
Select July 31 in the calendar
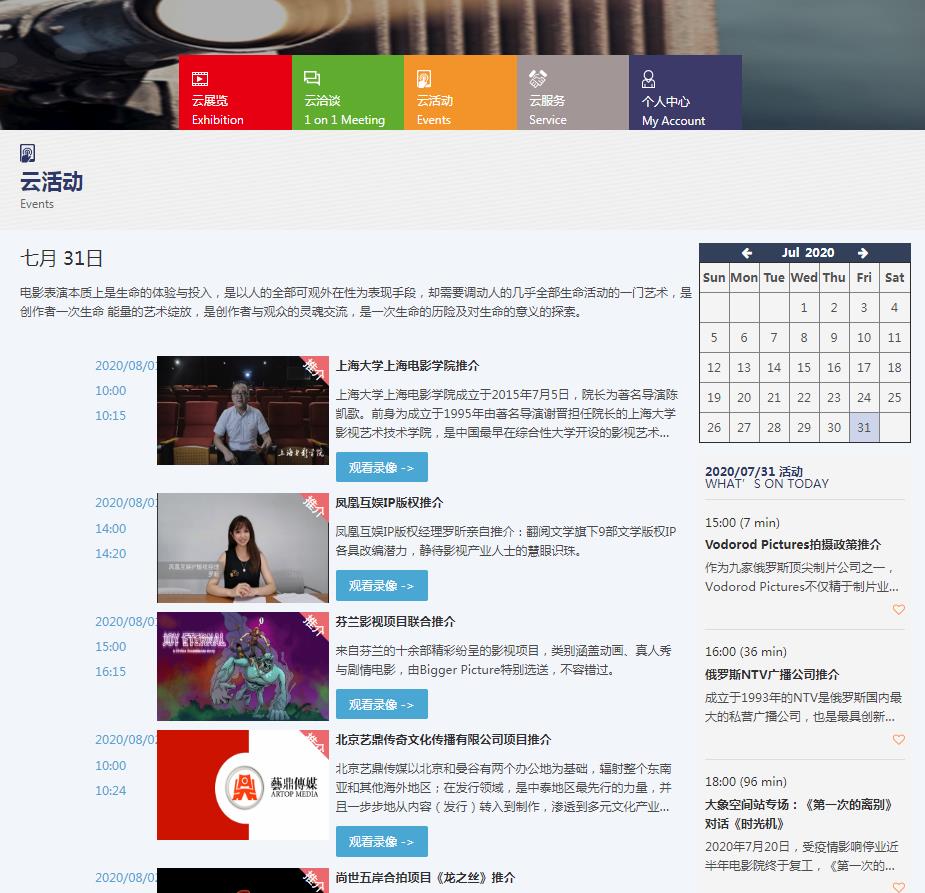click(x=864, y=427)
